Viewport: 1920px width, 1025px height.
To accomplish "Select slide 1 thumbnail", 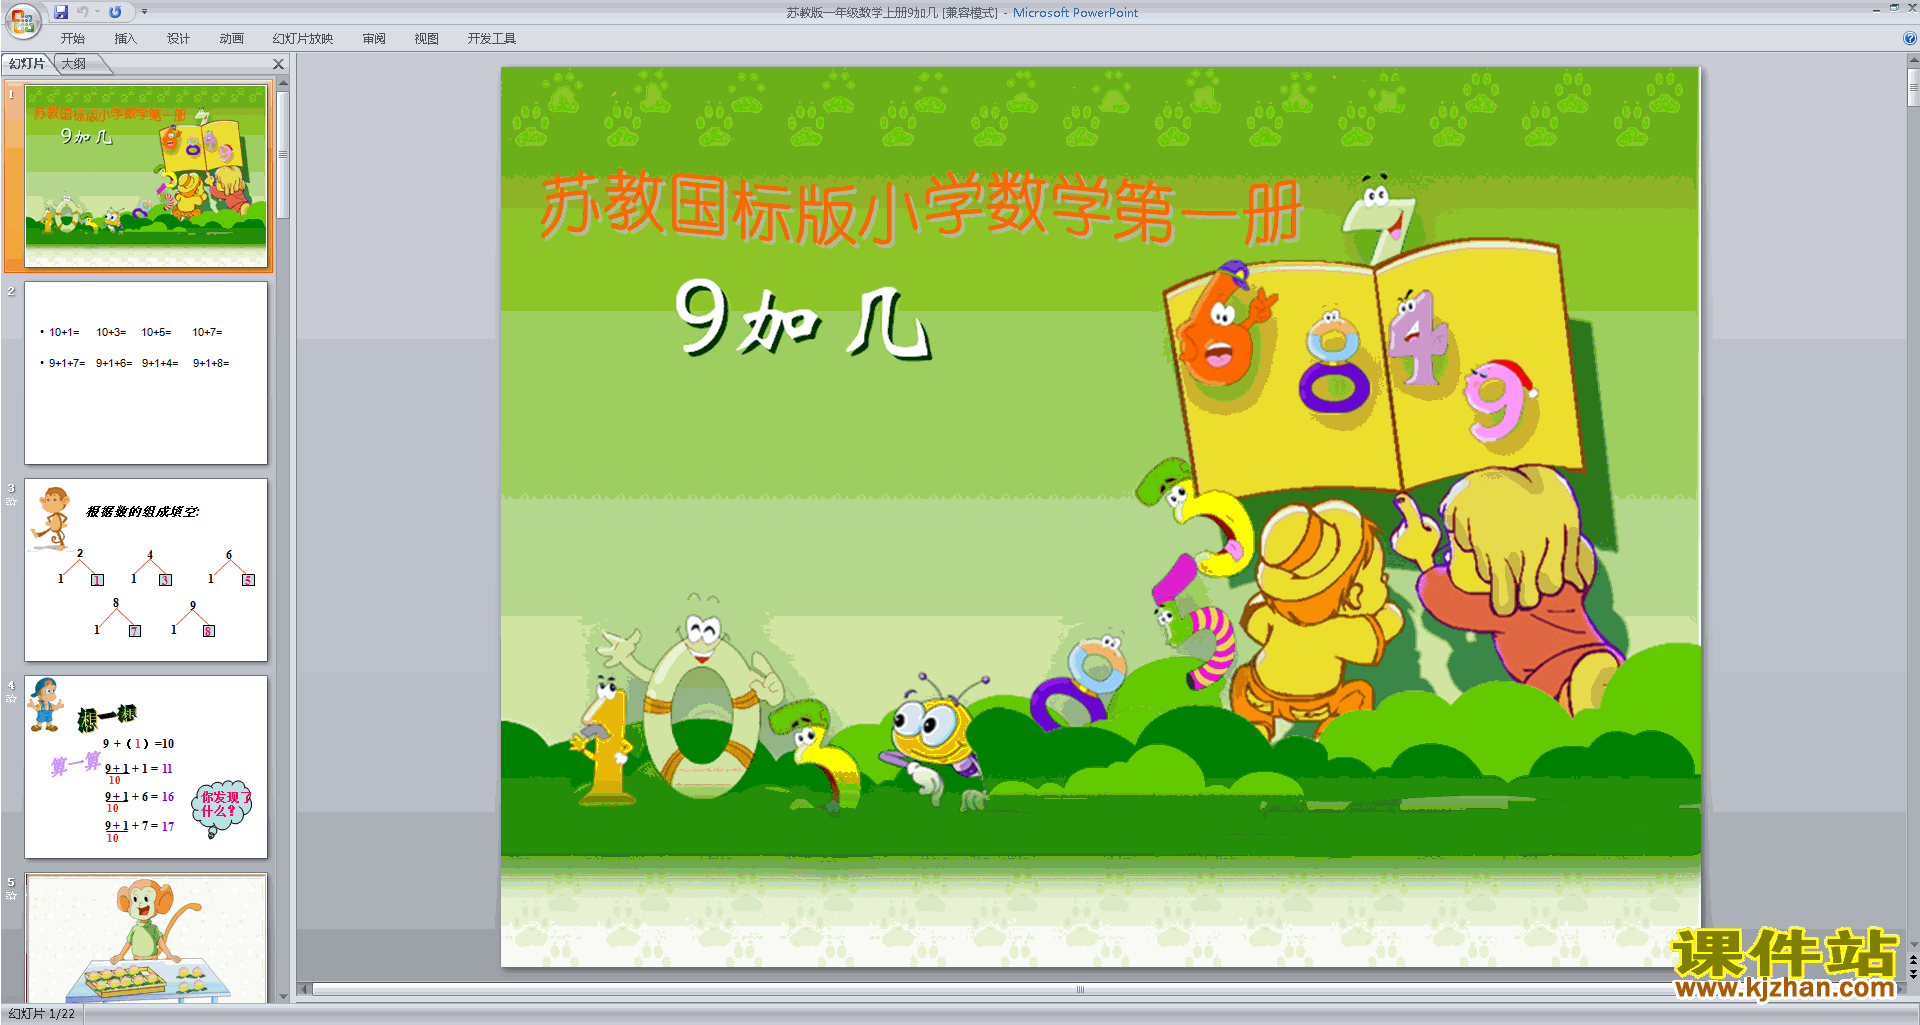I will point(146,176).
